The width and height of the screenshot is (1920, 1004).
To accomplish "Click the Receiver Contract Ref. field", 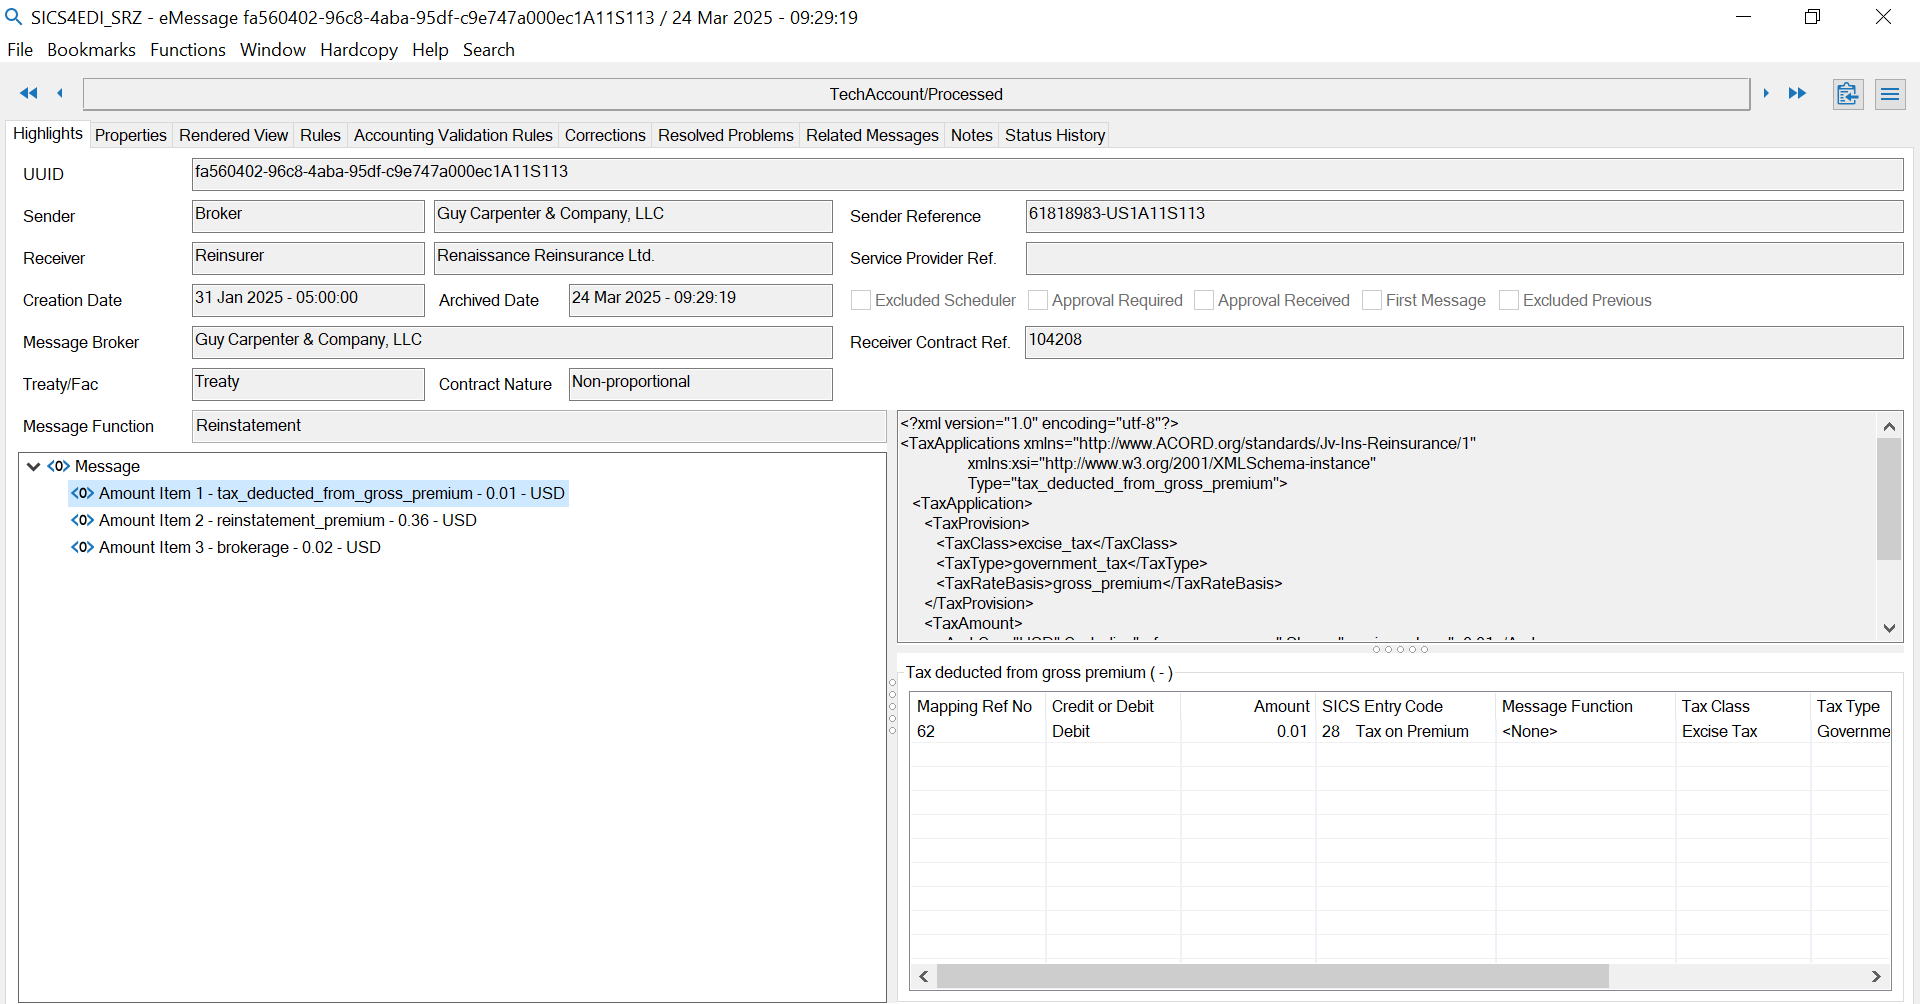I will (1463, 342).
